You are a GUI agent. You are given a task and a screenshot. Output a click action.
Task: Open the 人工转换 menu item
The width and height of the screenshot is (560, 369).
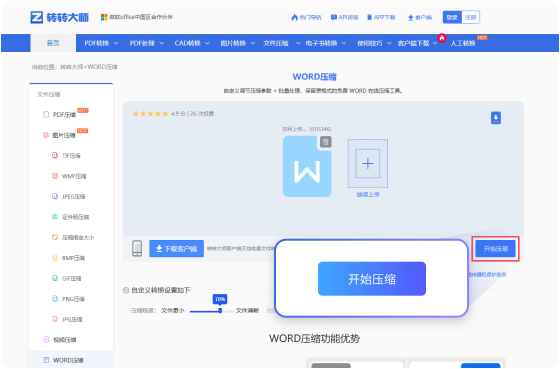pyautogui.click(x=463, y=43)
